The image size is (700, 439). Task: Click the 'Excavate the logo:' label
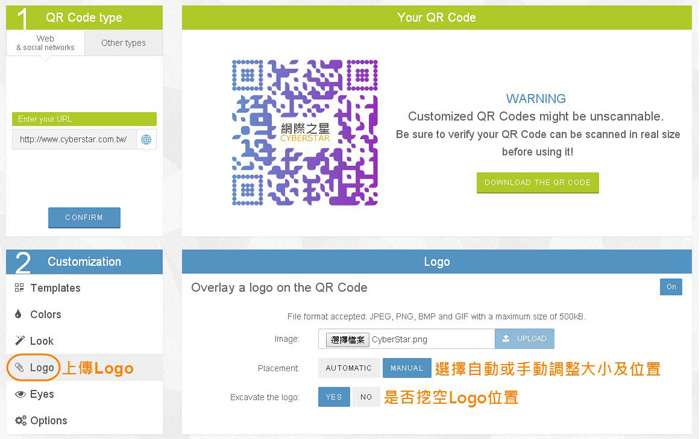(264, 397)
